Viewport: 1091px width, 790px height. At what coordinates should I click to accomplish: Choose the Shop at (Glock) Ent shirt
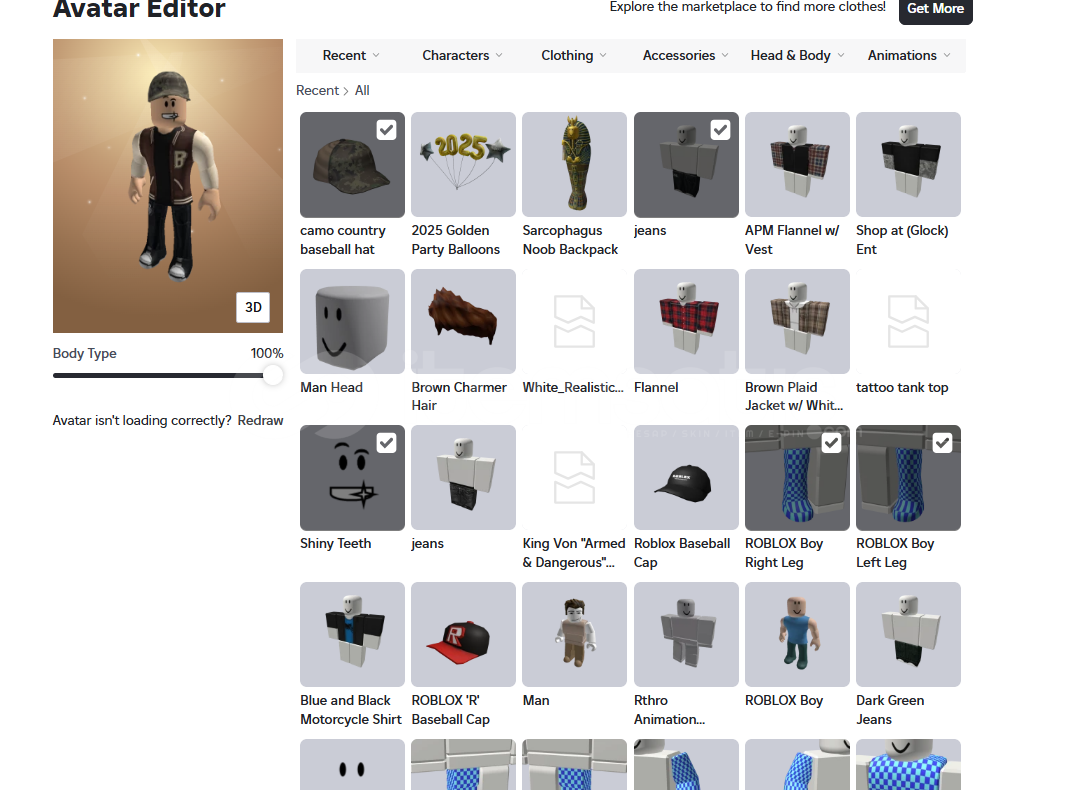pos(908,165)
